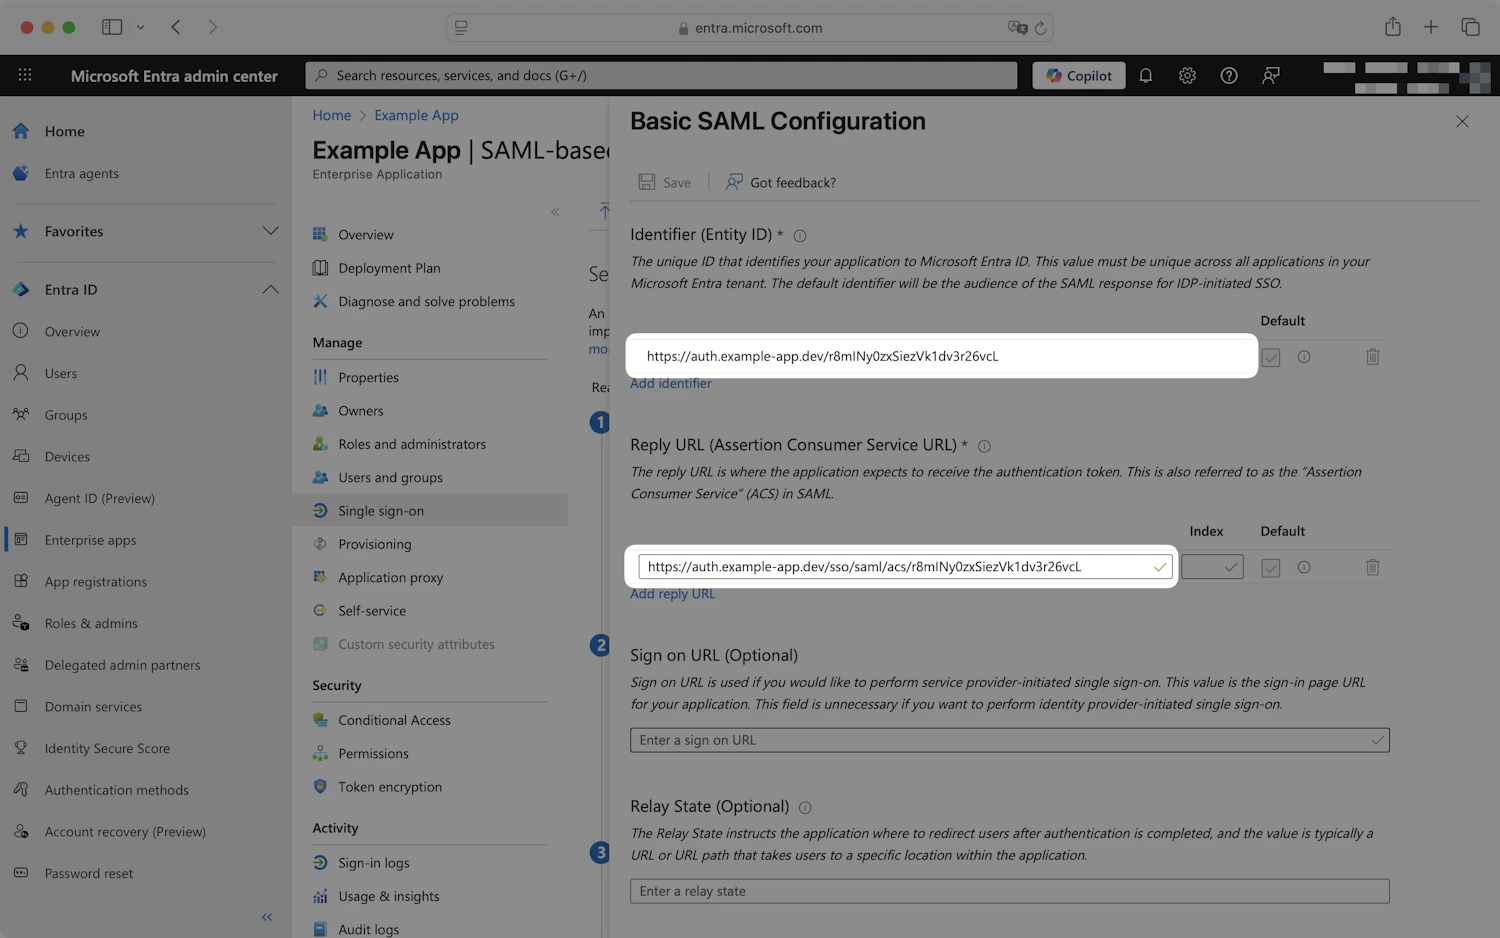Show info for Identifier (Entity ID)
Image resolution: width=1500 pixels, height=938 pixels.
pyautogui.click(x=800, y=236)
